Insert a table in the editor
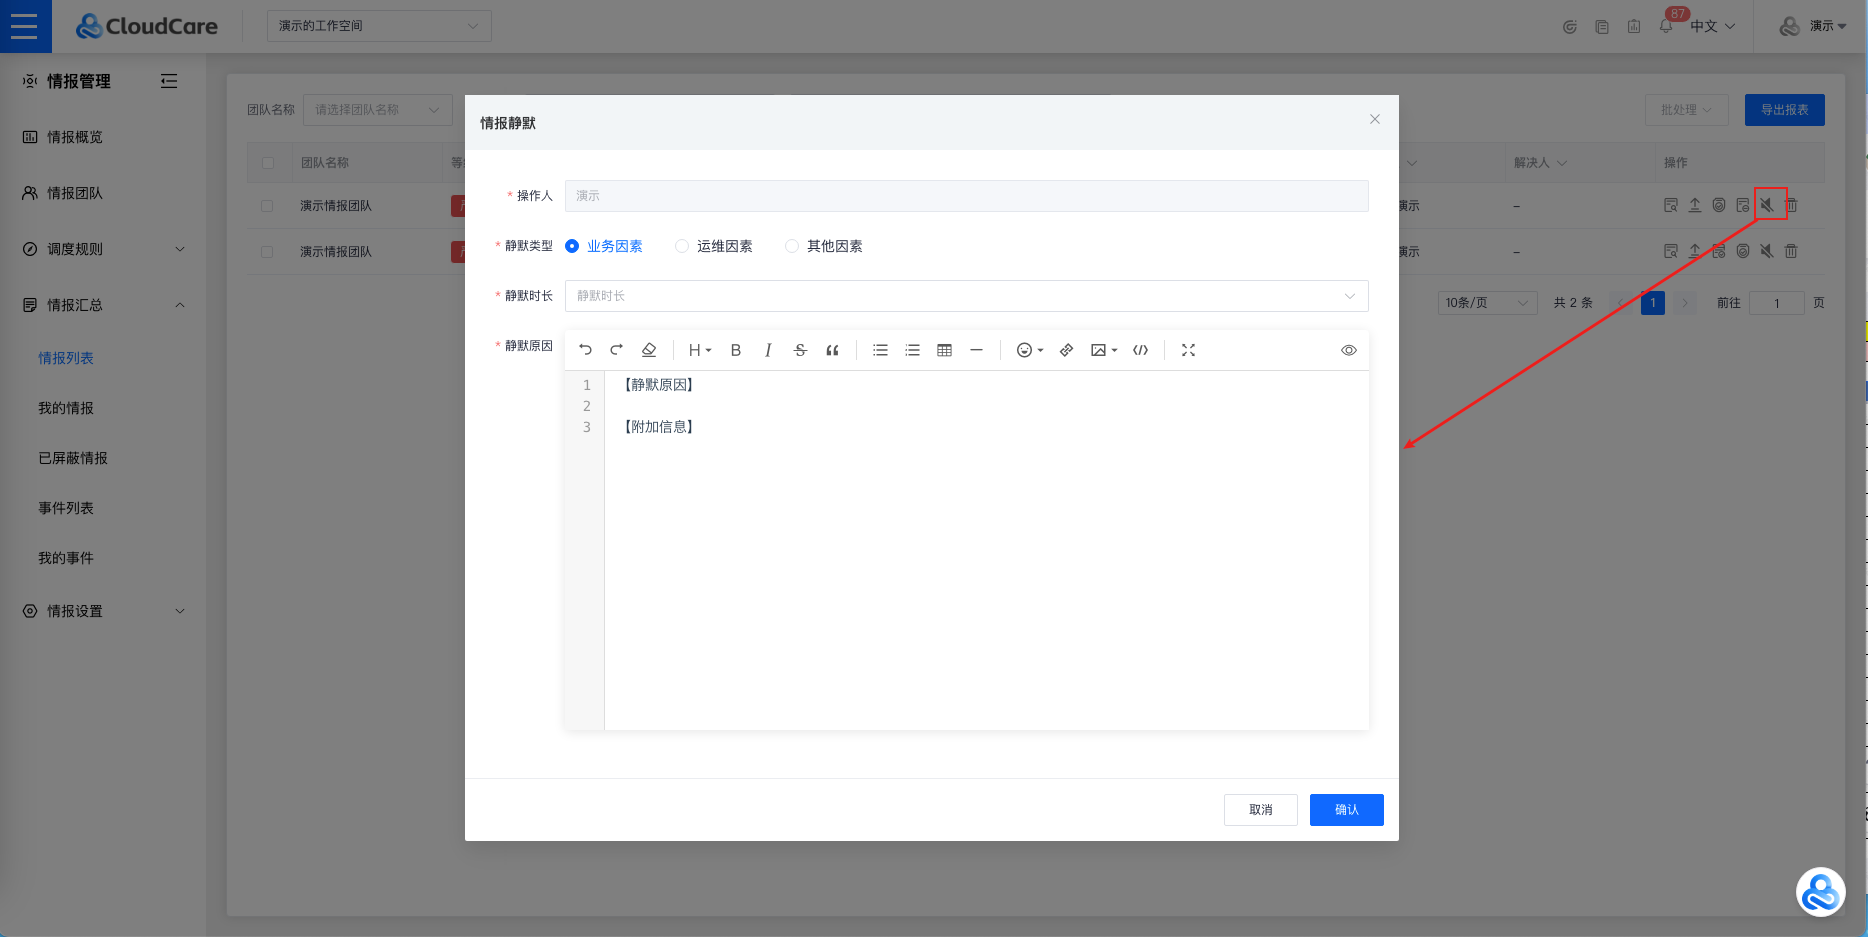Image resolution: width=1868 pixels, height=937 pixels. pyautogui.click(x=944, y=350)
